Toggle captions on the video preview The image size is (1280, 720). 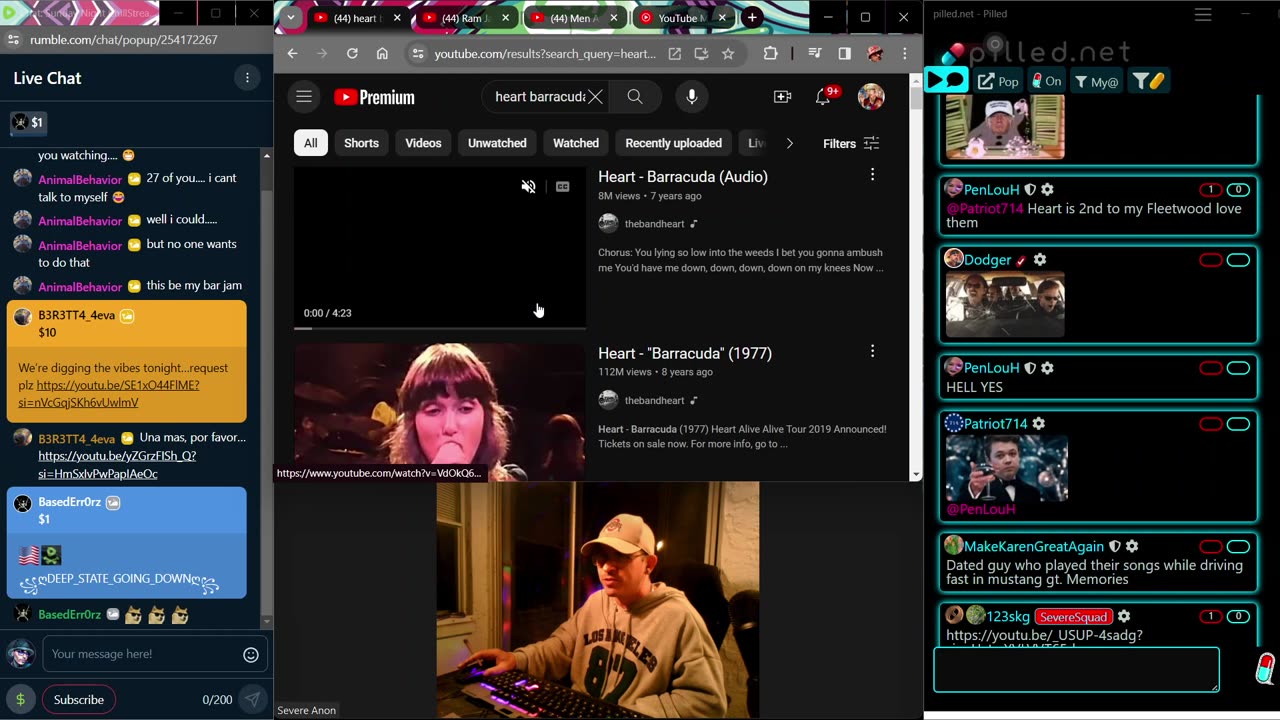pyautogui.click(x=563, y=187)
